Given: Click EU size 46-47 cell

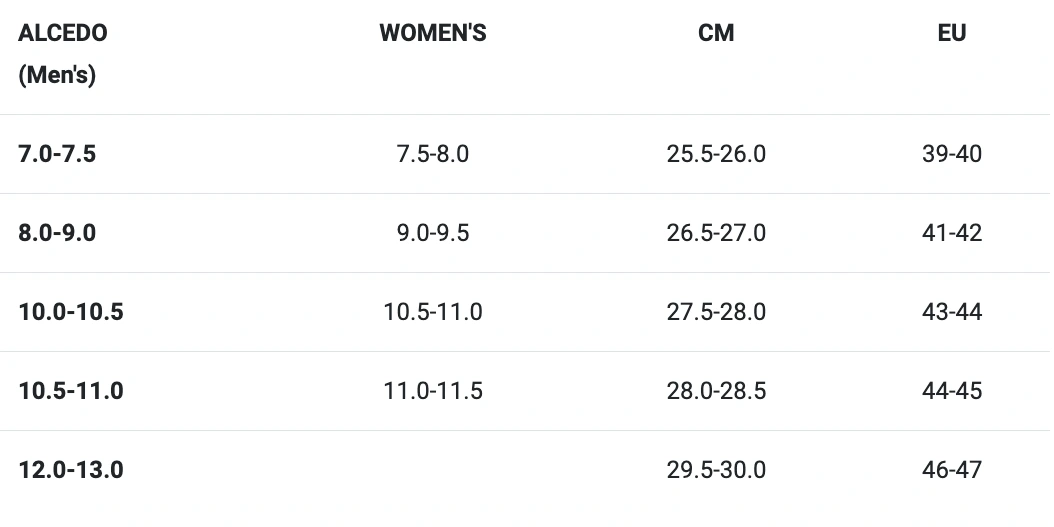Looking at the screenshot, I should pos(952,470).
